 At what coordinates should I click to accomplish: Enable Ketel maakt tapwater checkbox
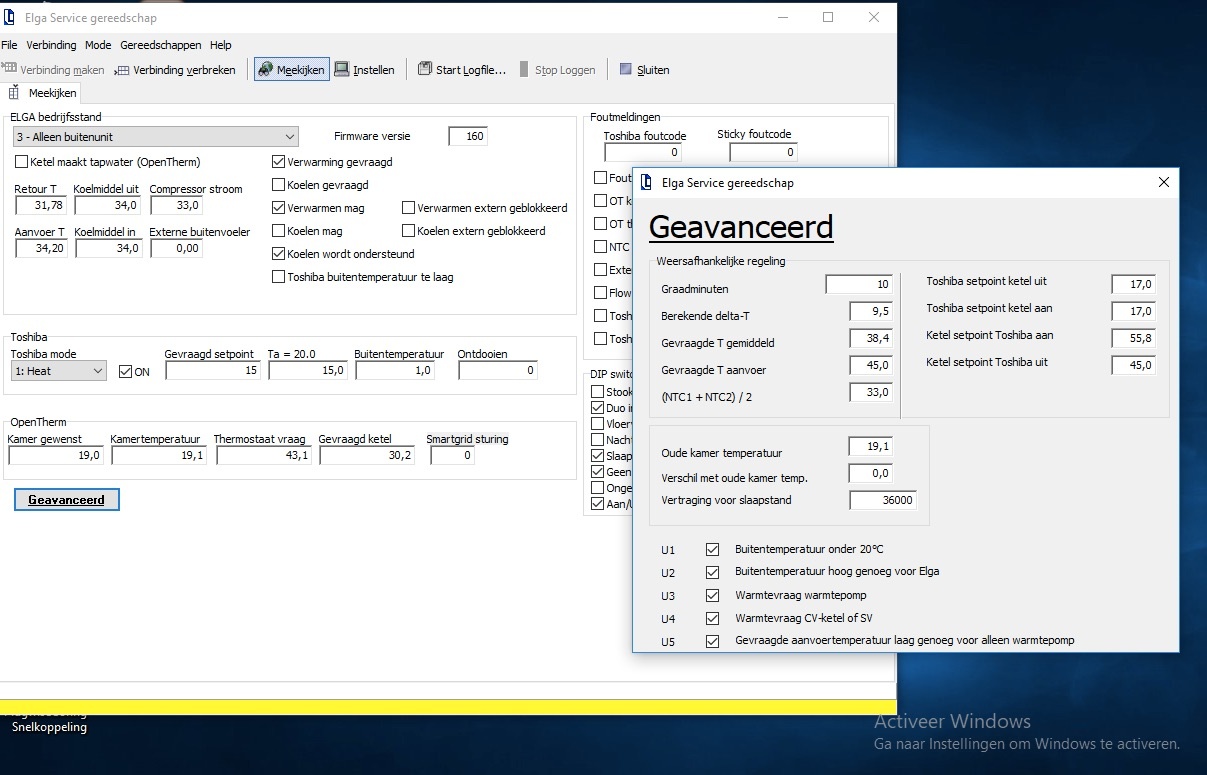pos(22,162)
